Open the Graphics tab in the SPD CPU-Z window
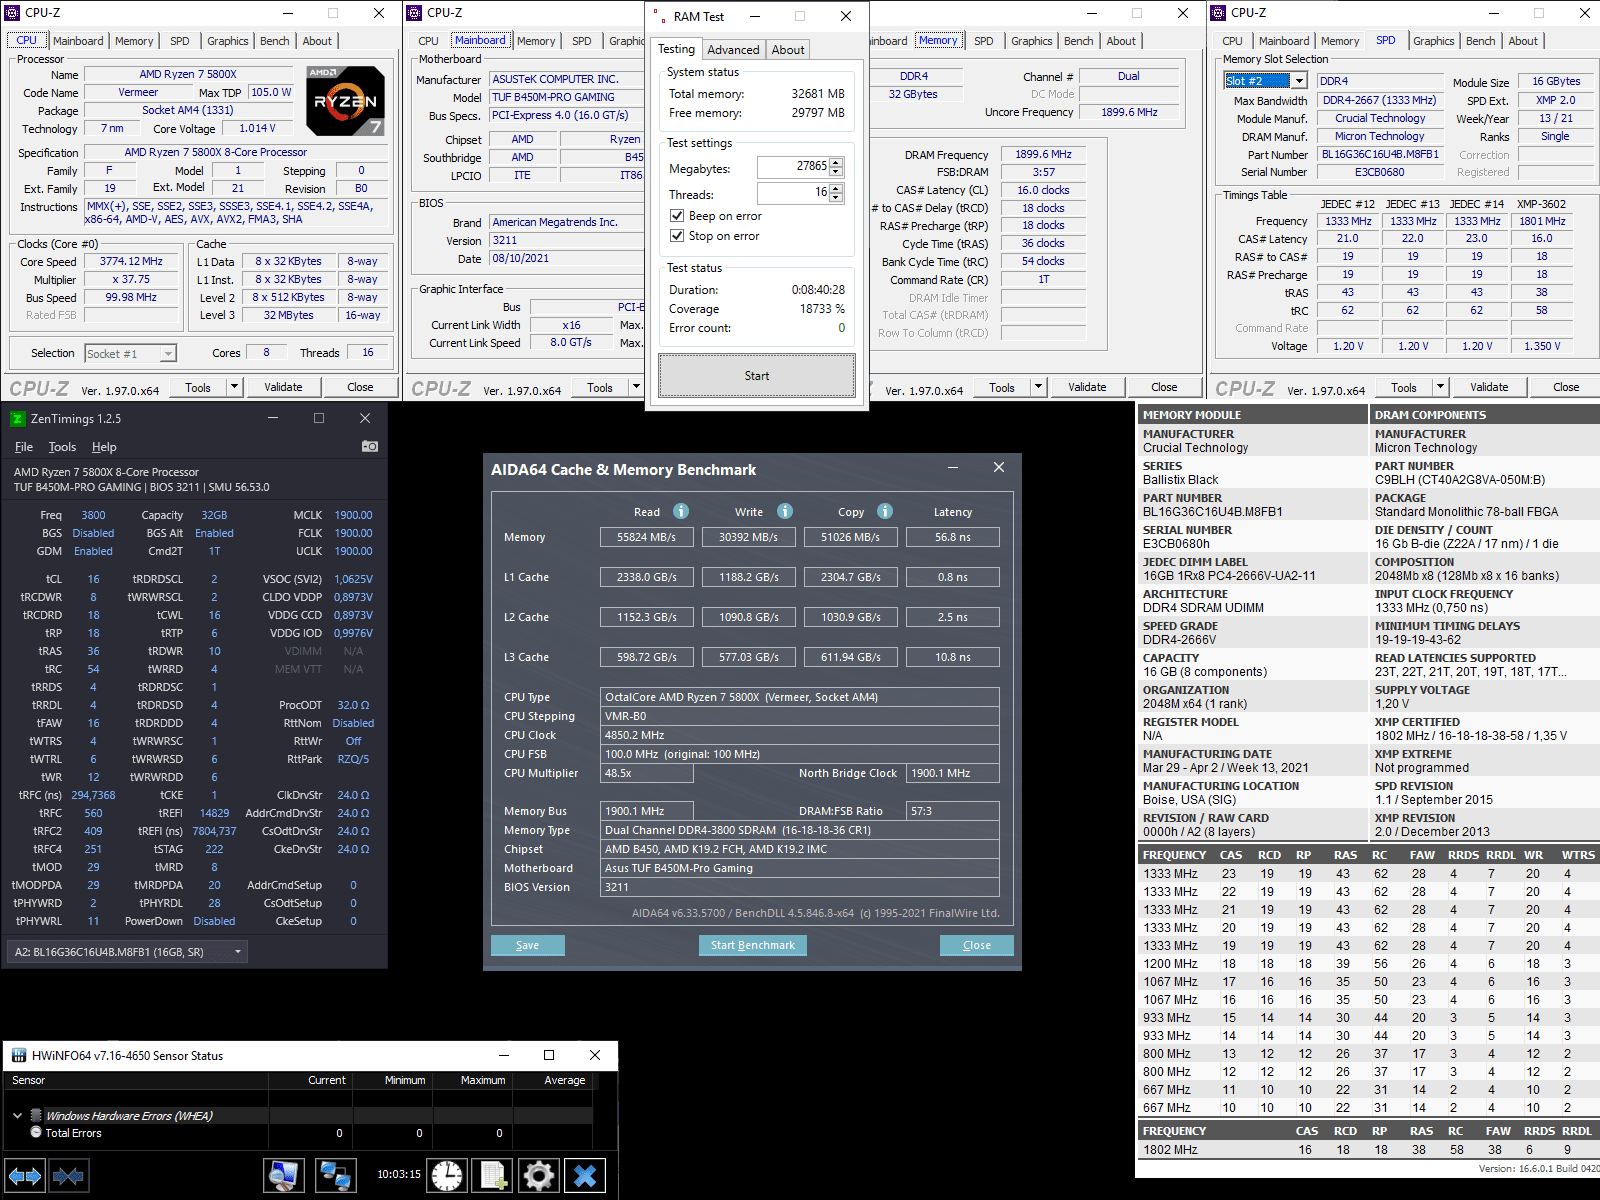The image size is (1600, 1200). (1433, 41)
